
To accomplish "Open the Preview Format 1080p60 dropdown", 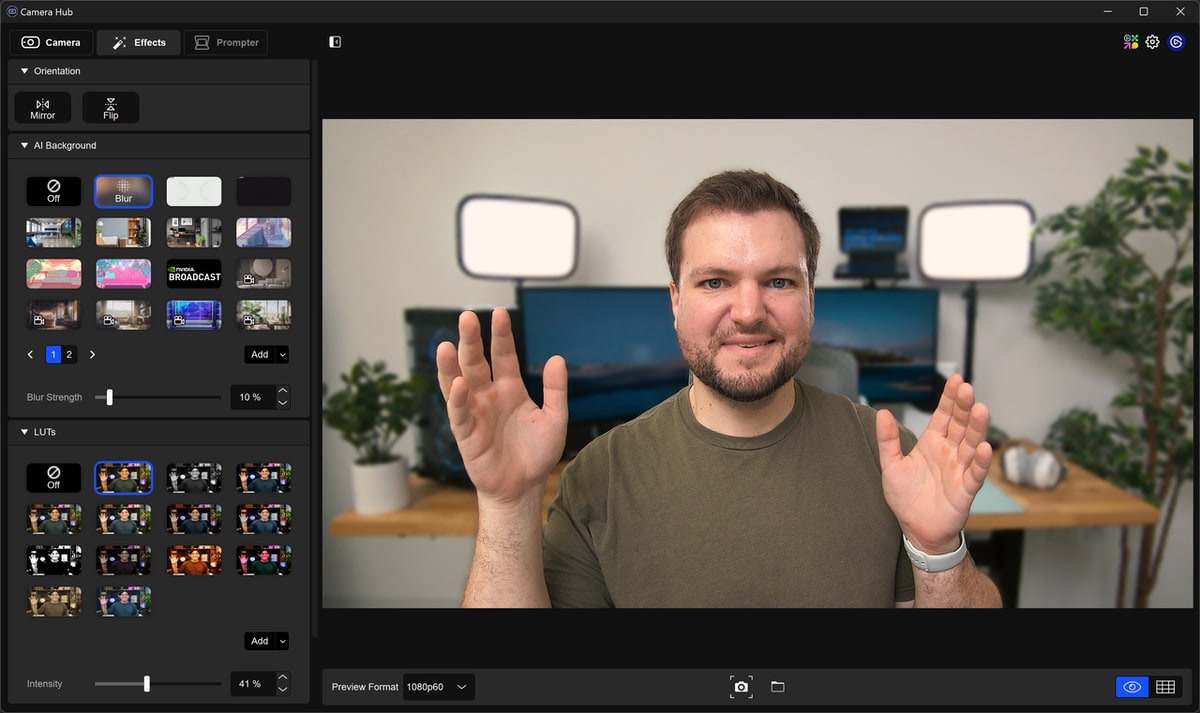I will (439, 687).
